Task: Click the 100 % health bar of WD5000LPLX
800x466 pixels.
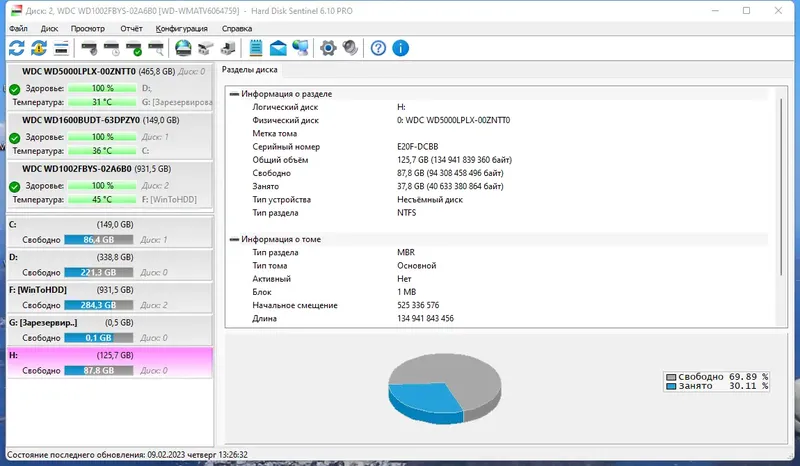Action: (x=102, y=88)
